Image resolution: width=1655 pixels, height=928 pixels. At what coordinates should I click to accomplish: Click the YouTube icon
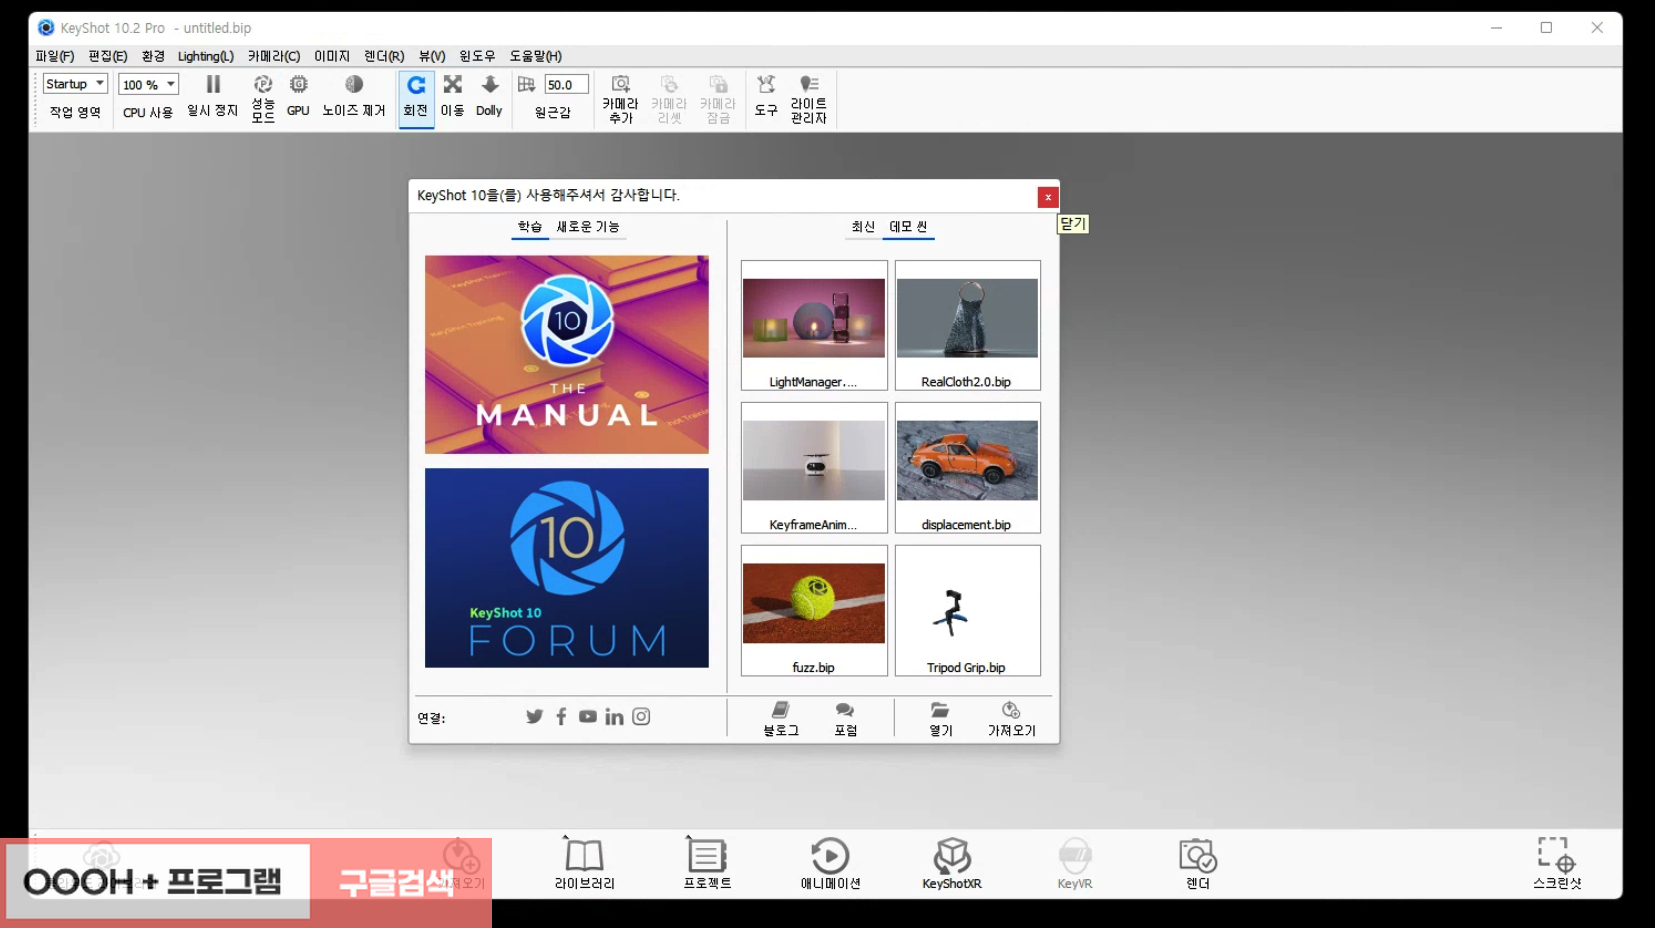pos(588,716)
